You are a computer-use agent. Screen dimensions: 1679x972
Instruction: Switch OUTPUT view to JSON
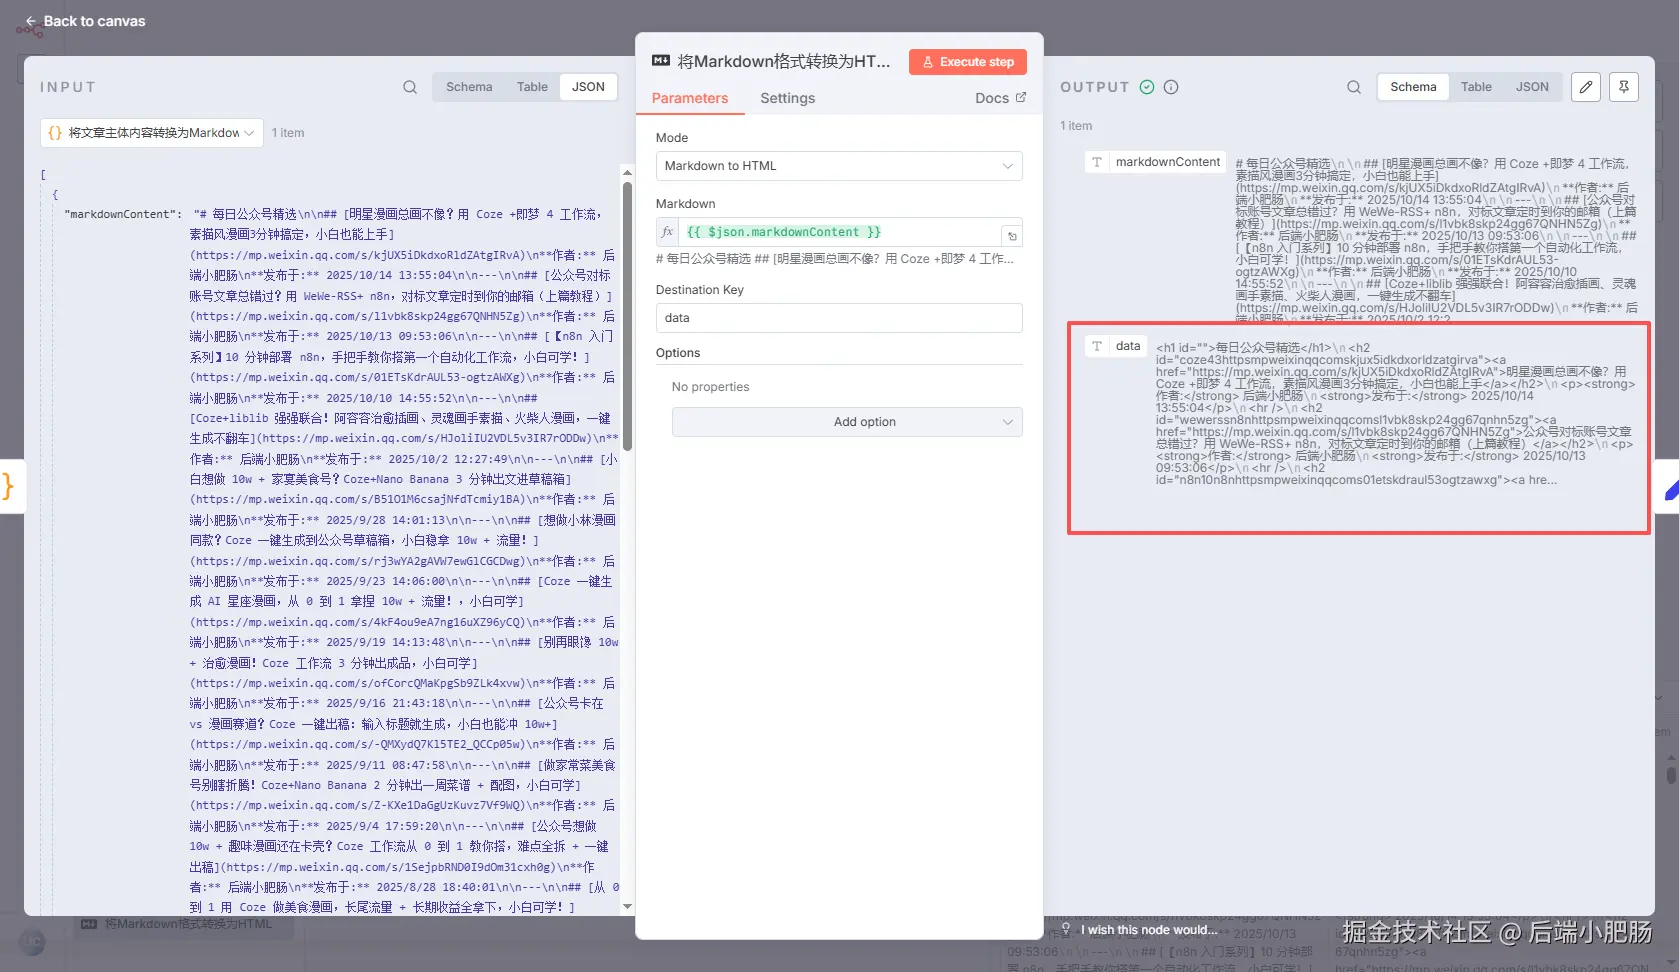coord(1532,87)
